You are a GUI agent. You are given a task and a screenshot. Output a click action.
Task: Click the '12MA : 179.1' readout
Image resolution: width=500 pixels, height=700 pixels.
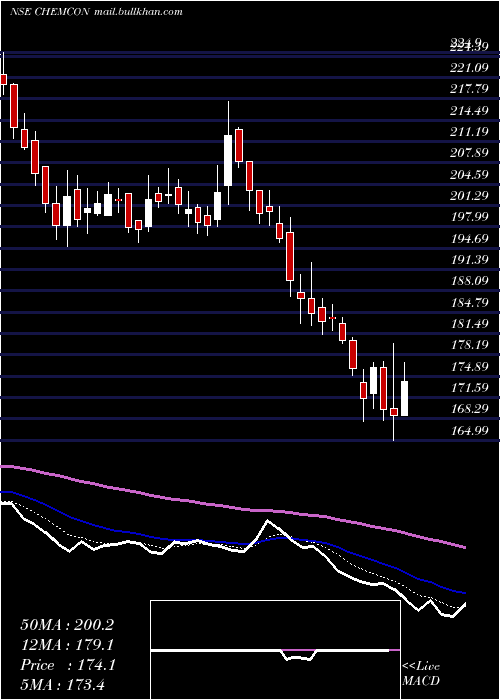coord(67,645)
